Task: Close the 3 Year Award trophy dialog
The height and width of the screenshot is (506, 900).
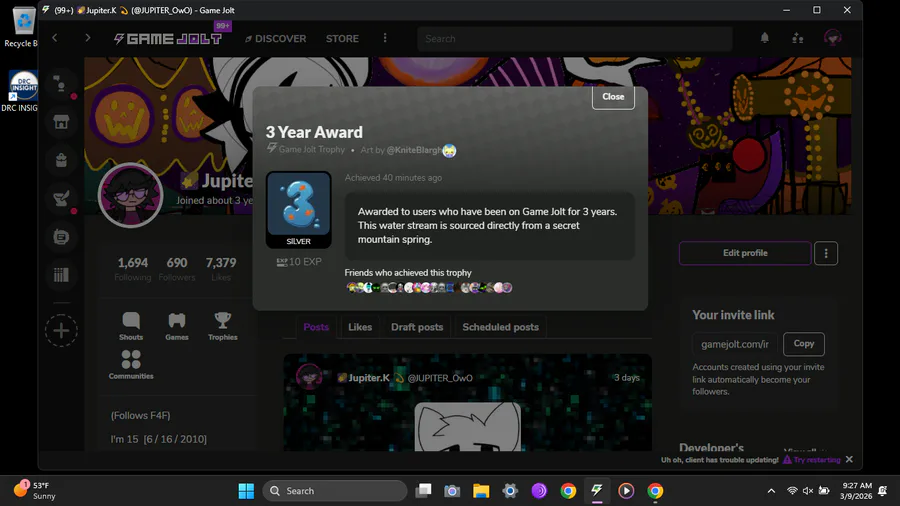Action: coord(613,97)
